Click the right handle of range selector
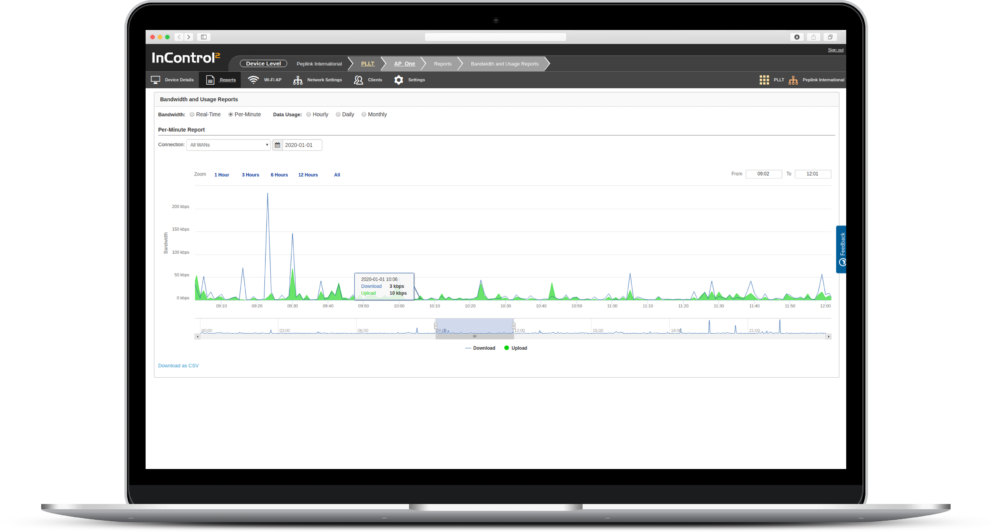Image resolution: width=992 pixels, height=532 pixels. click(514, 326)
